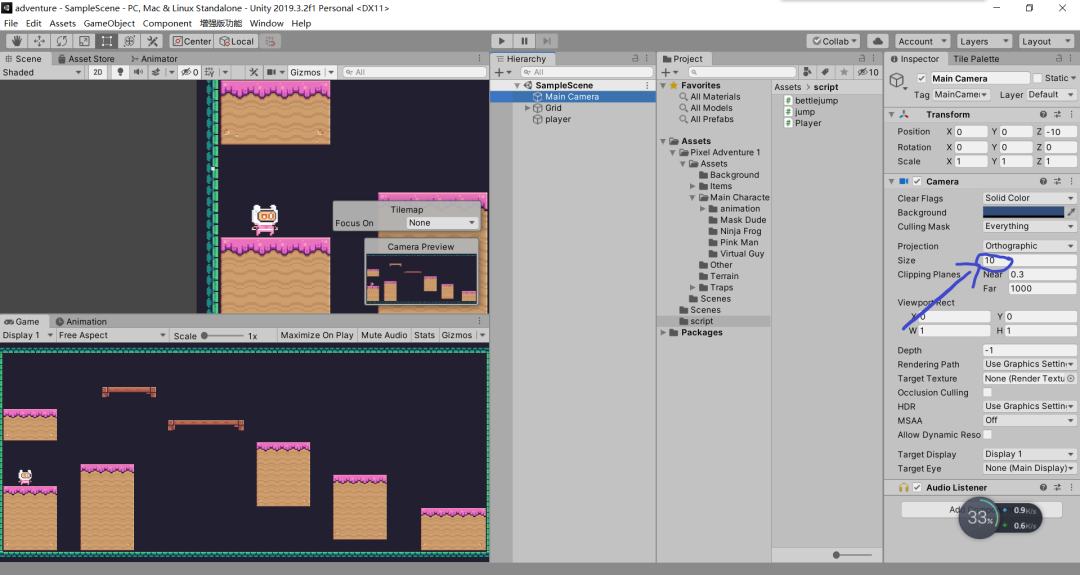Open Transform component help icon

click(x=1043, y=114)
